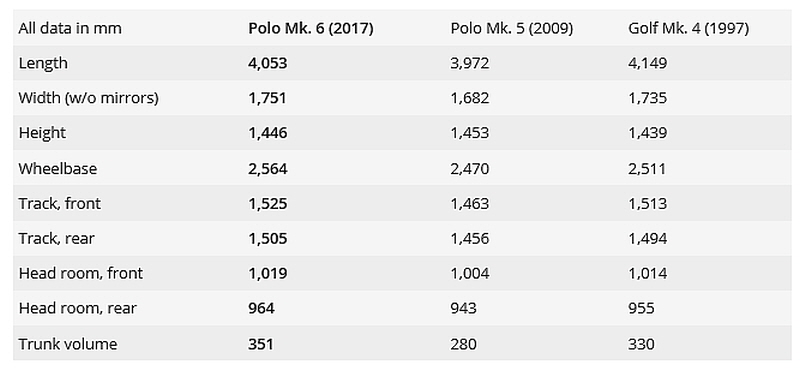Viewport: 800px width, 371px height.
Task: Select the Polo Mk. 5 height value 1,453
Action: coord(469,133)
